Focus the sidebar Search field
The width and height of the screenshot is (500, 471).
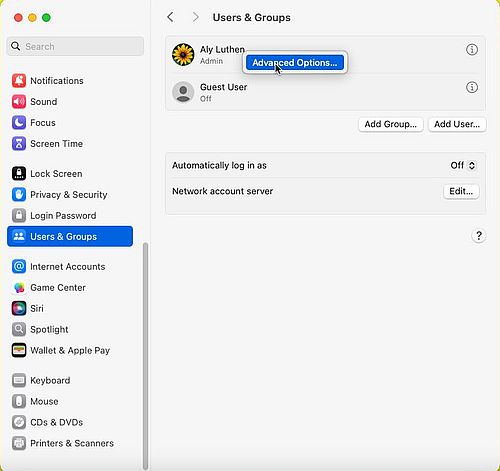tap(75, 46)
